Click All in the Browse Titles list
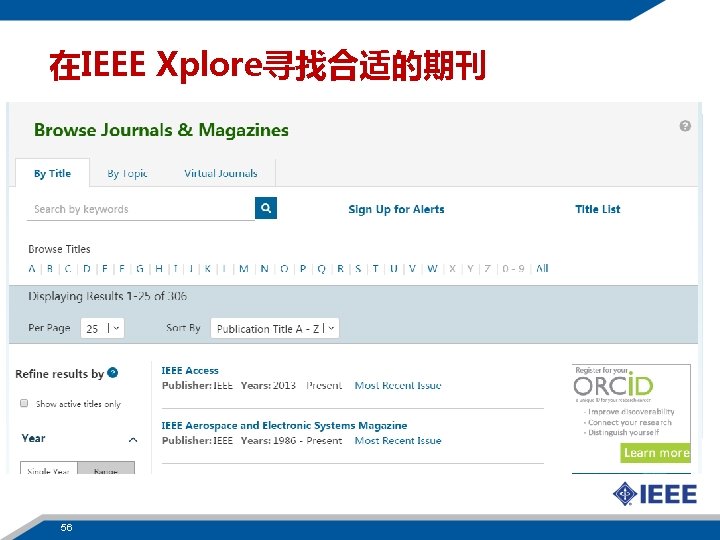Viewport: 720px width, 540px height. pyautogui.click(x=542, y=269)
